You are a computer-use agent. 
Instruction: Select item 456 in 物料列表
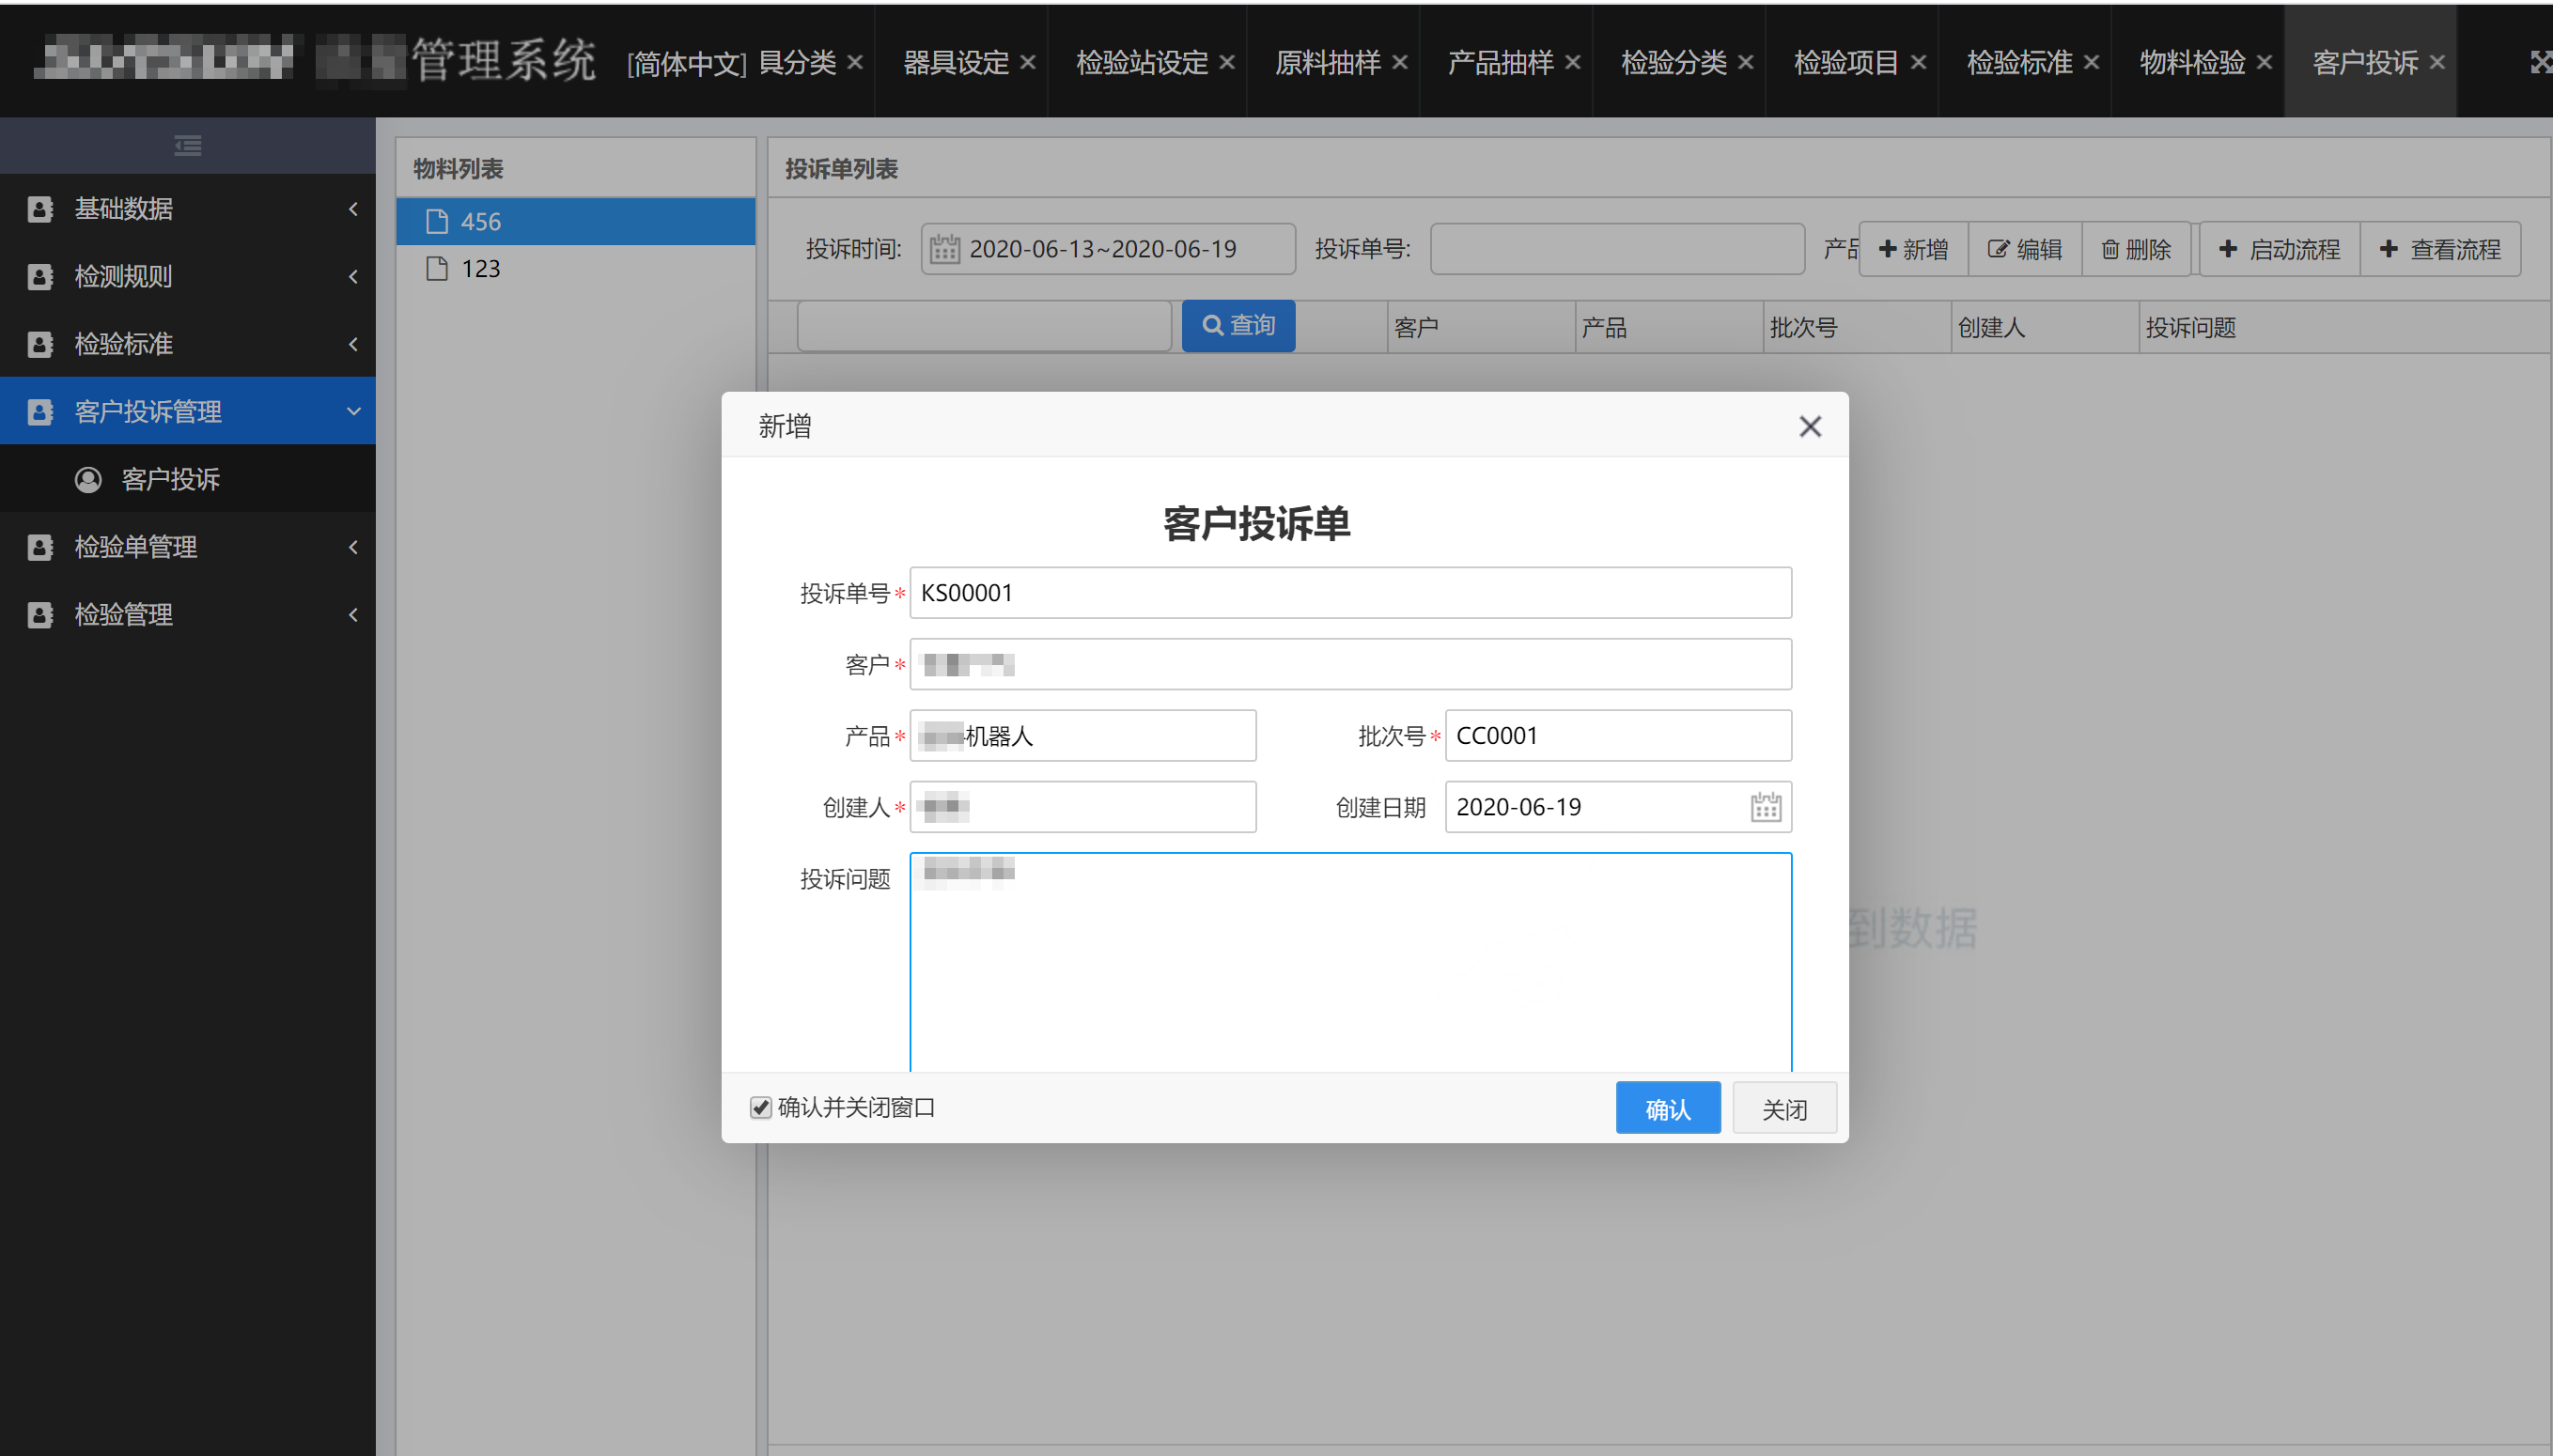(x=575, y=221)
